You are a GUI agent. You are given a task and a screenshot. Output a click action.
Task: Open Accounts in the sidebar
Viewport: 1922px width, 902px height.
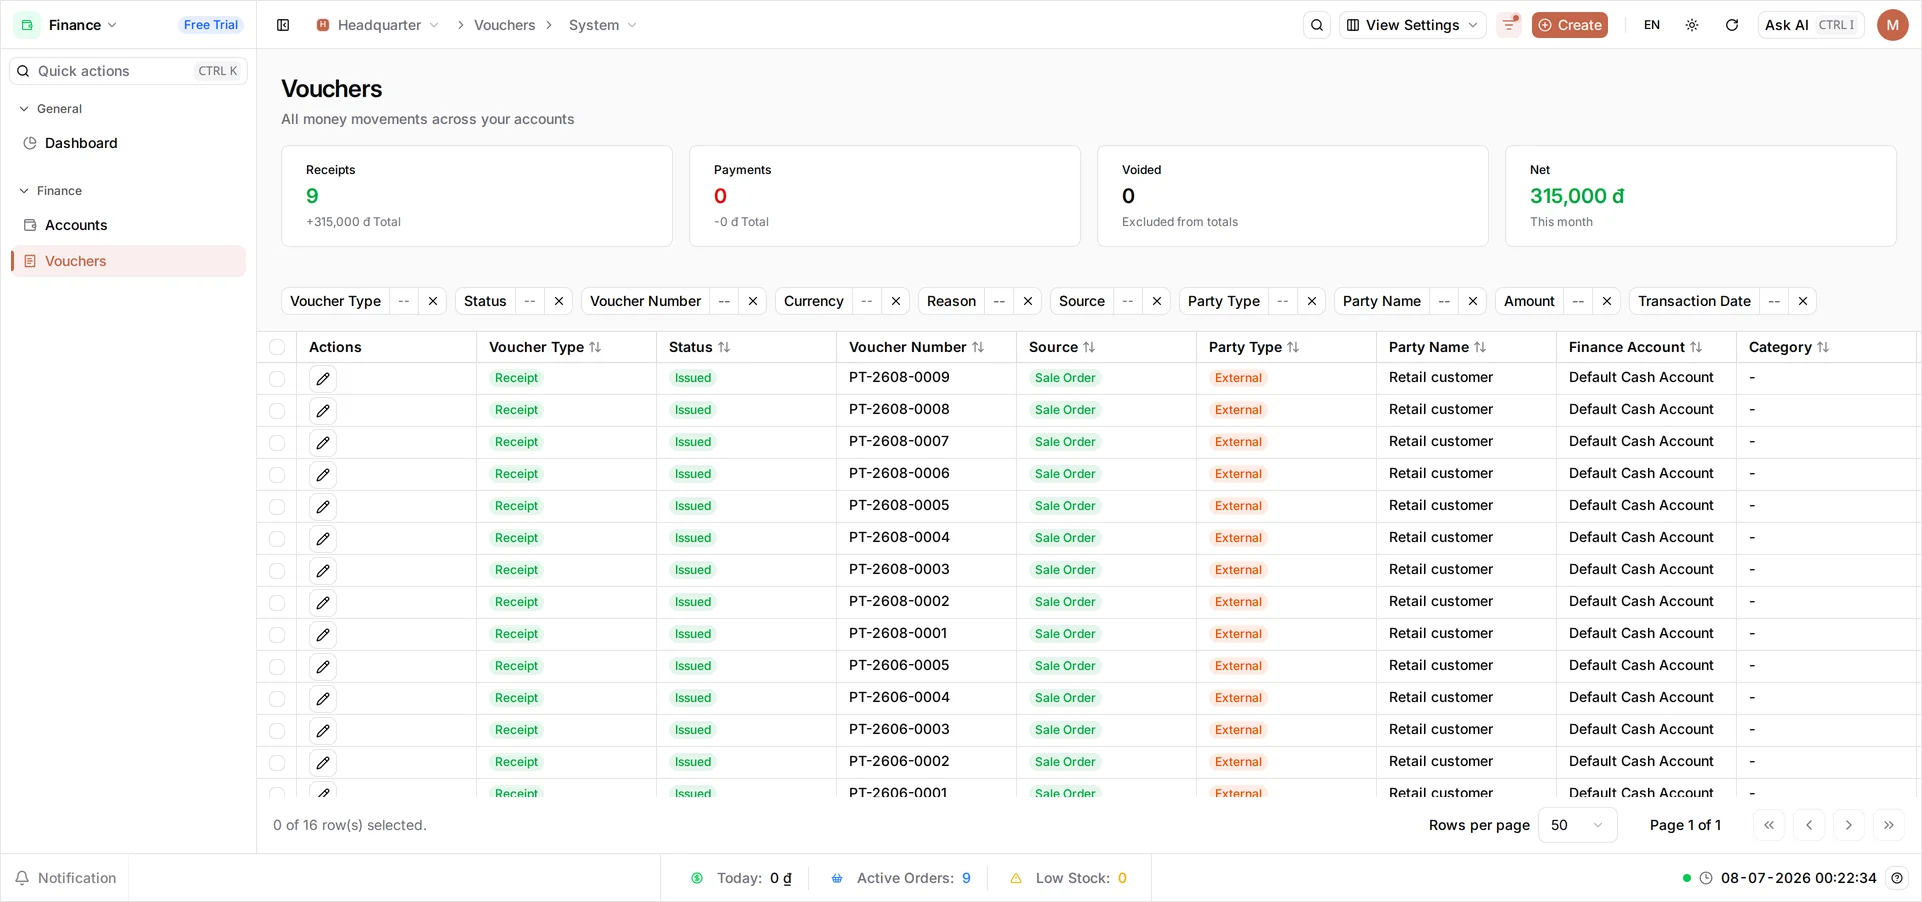coord(128,225)
